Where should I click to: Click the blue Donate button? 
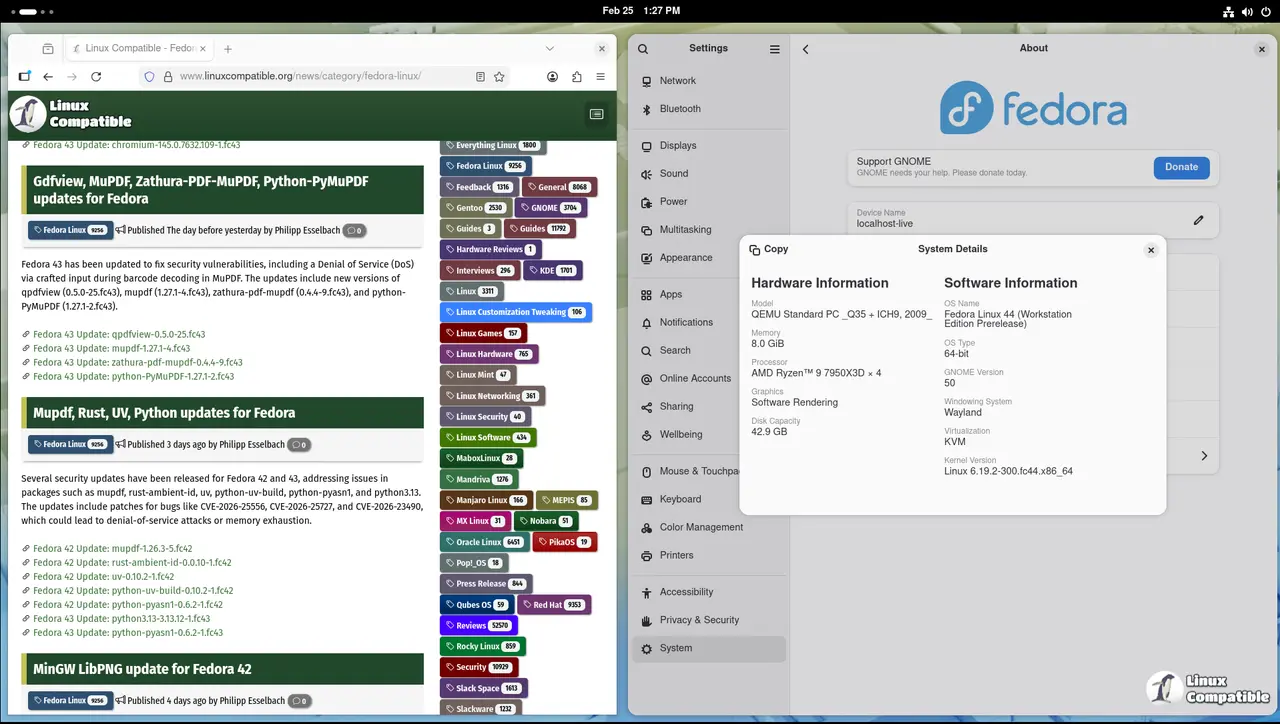click(1181, 167)
